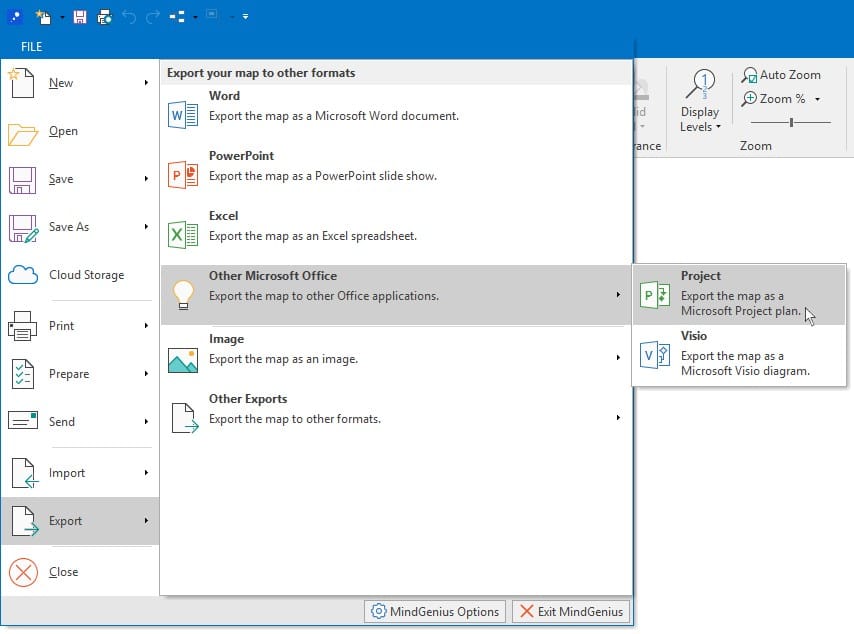Screen dimensions: 854x634
Task: Click the Save floppy disk toolbar icon
Action: [x=80, y=17]
